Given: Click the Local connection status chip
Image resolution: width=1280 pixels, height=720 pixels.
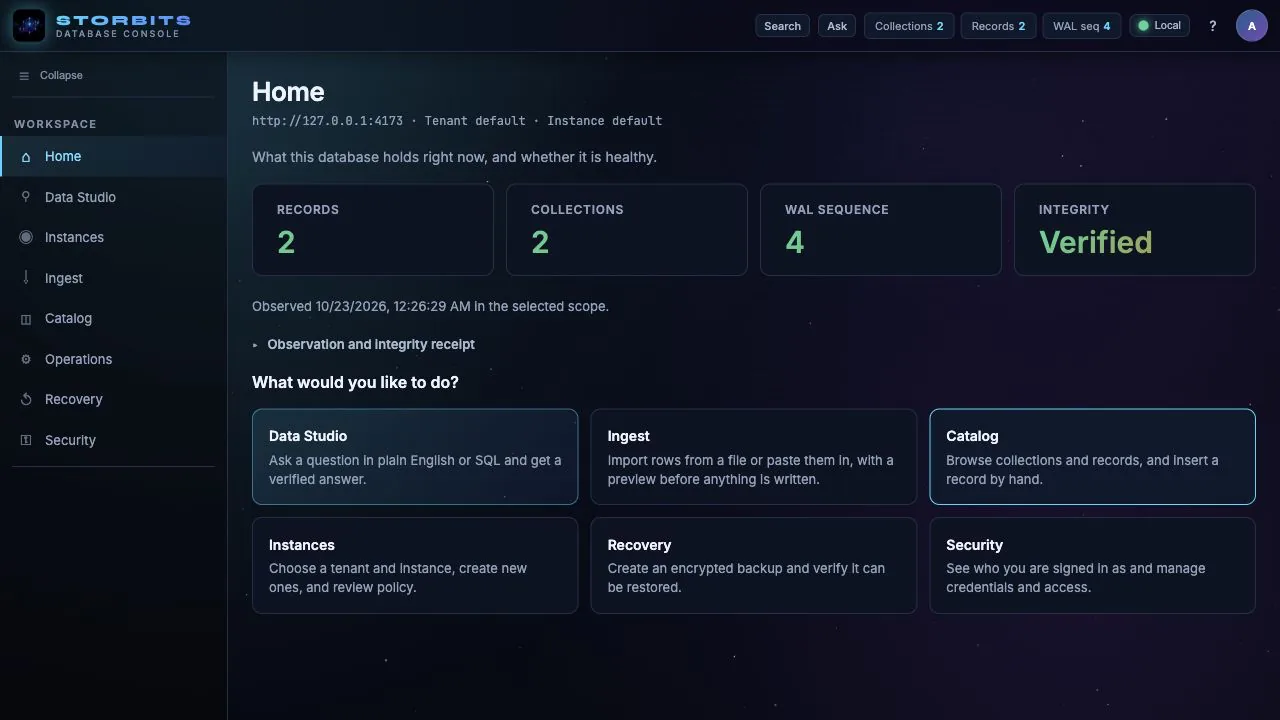Looking at the screenshot, I should point(1159,26).
